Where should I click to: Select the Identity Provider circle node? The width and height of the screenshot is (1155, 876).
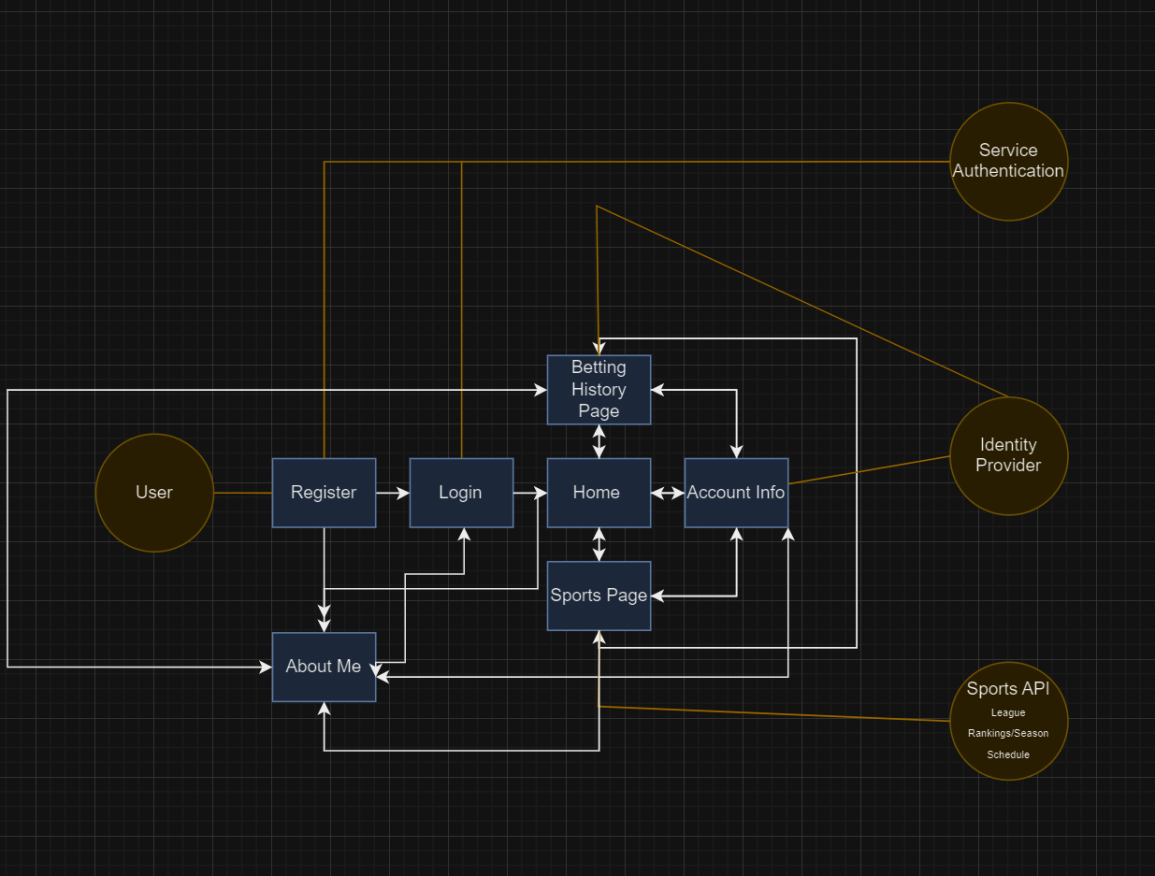click(x=1008, y=455)
